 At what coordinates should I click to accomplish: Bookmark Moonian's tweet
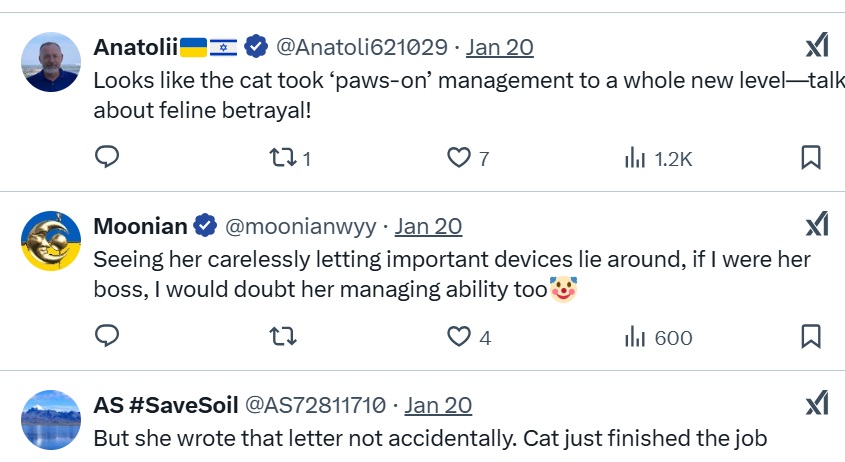click(811, 336)
